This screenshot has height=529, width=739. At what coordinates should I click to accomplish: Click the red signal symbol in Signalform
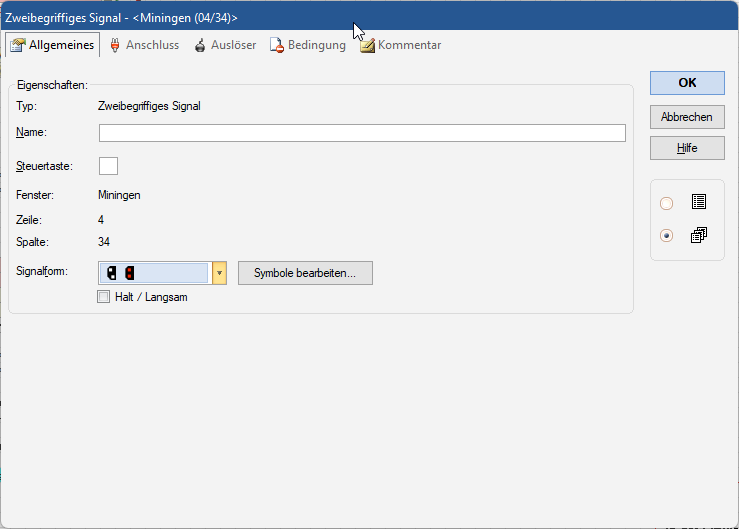(x=129, y=273)
